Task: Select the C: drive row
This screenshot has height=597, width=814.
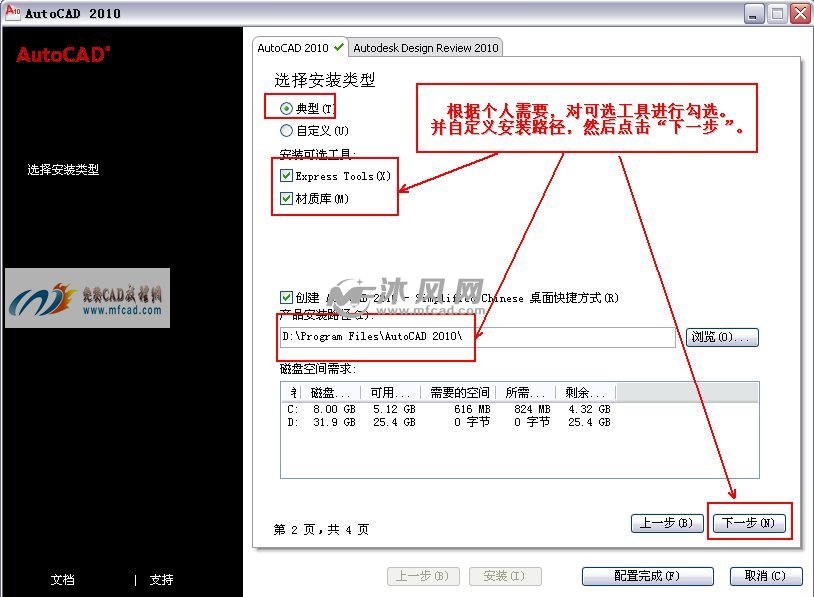Action: click(449, 409)
